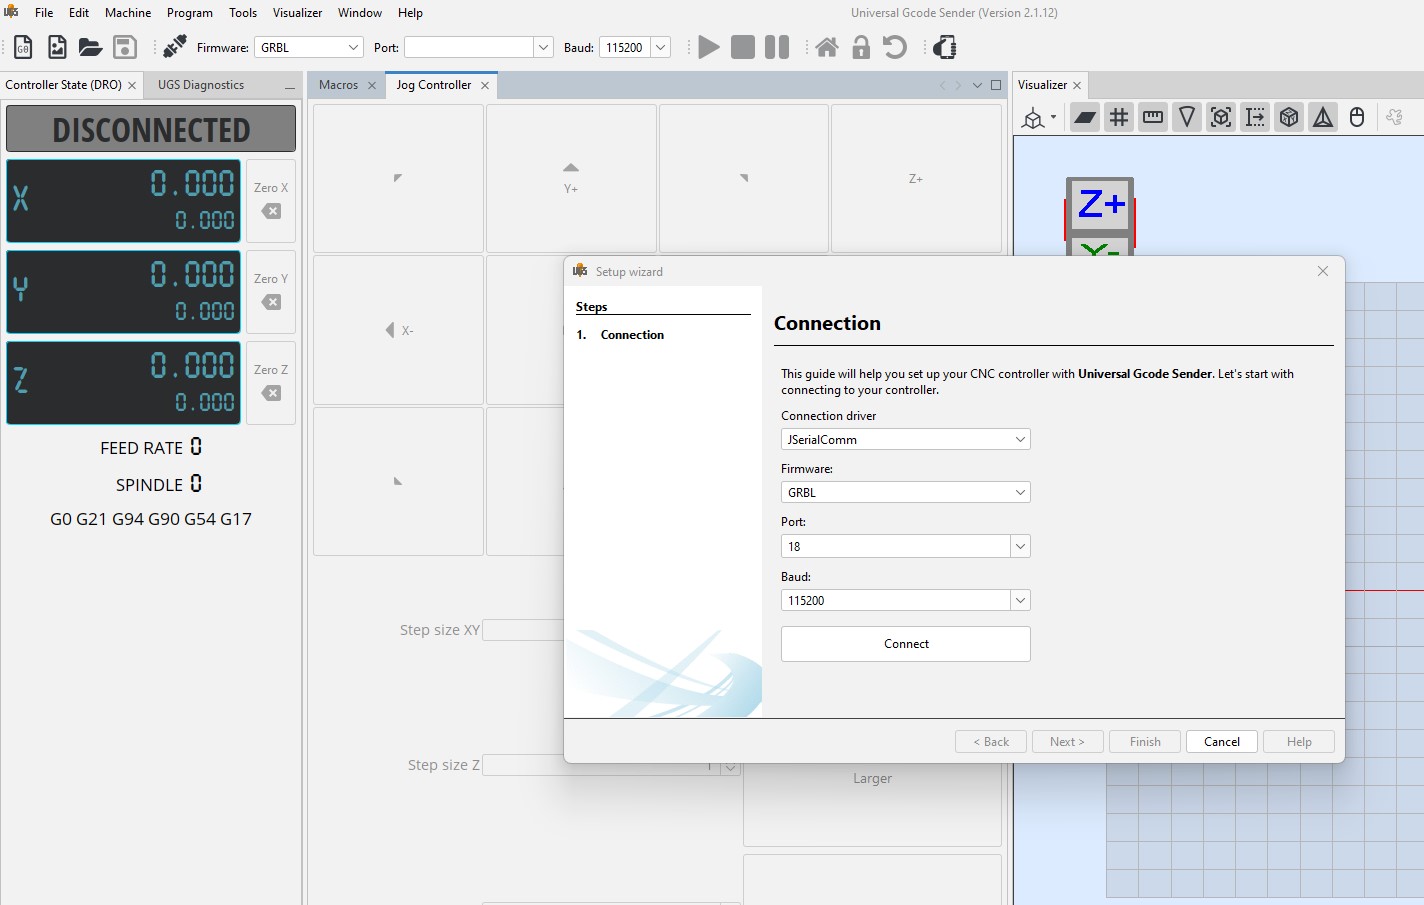Click the wizard Port field showing 18
1424x905 pixels.
(x=895, y=546)
